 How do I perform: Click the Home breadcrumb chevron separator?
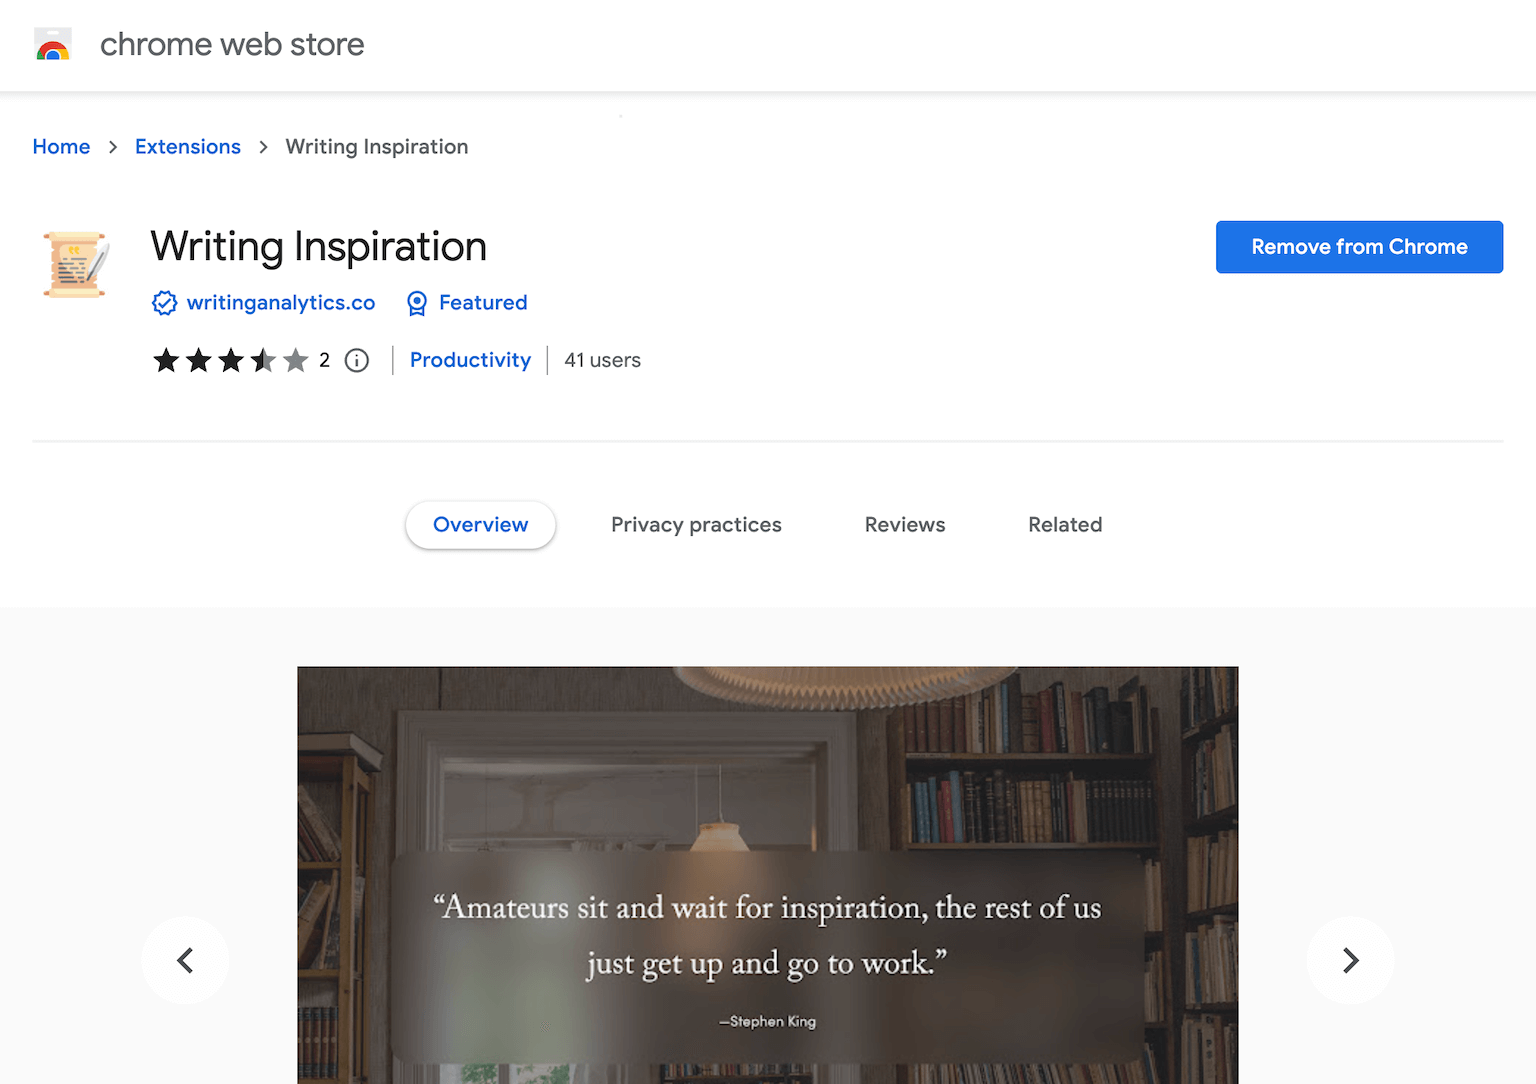pyautogui.click(x=113, y=147)
